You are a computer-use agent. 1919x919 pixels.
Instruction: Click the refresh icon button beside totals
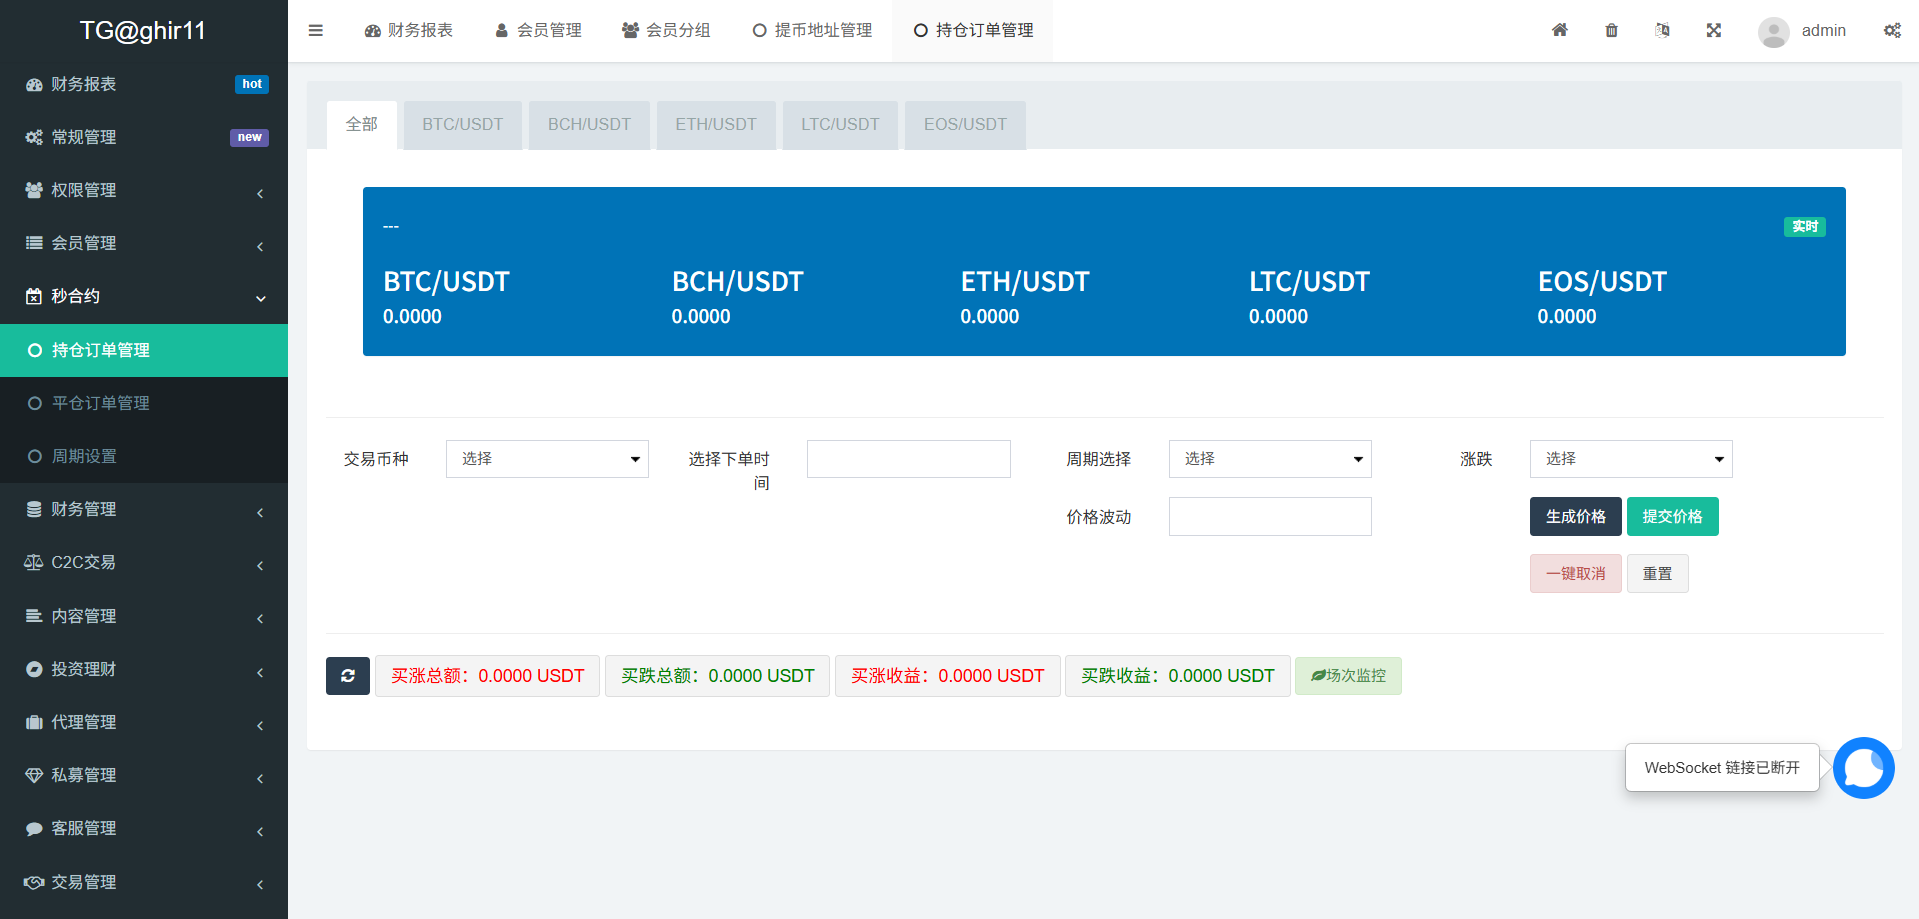tap(347, 676)
